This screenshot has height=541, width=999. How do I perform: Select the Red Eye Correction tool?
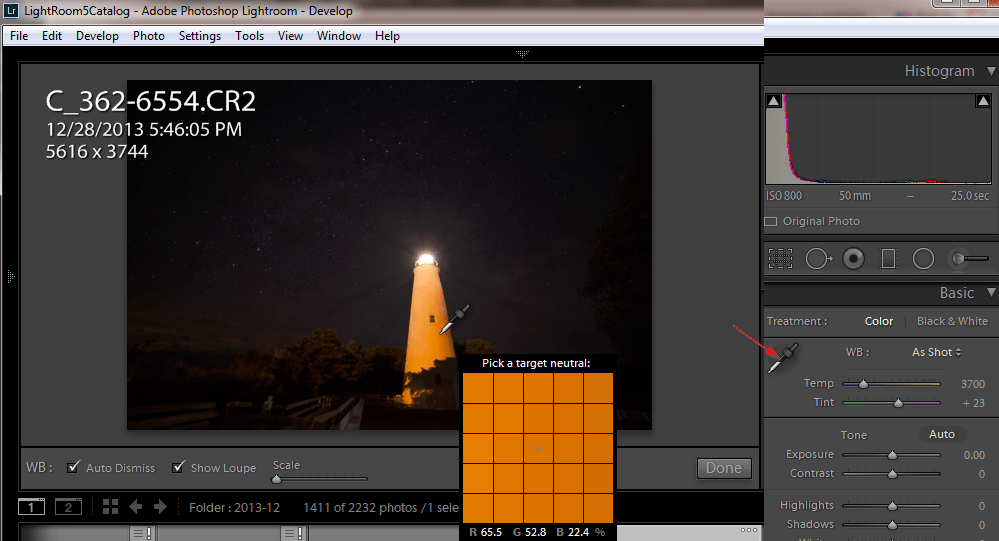(853, 259)
